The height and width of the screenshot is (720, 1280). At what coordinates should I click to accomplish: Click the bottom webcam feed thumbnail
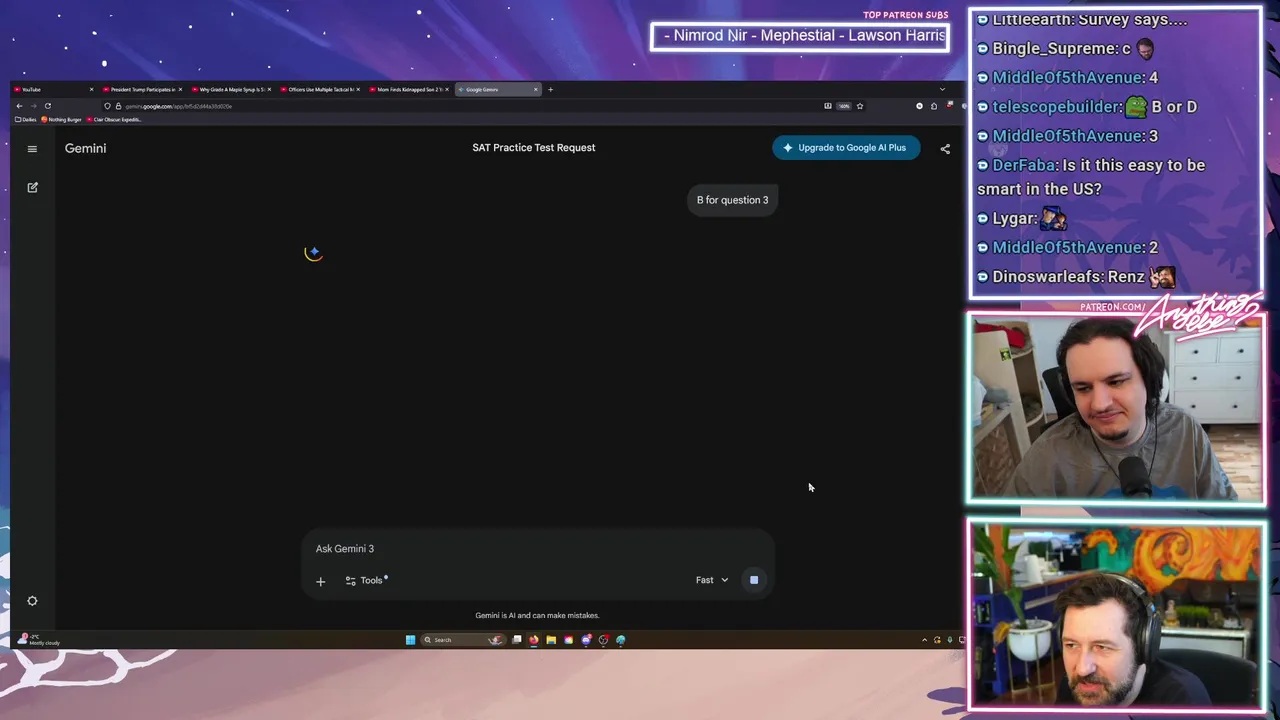(x=1115, y=615)
